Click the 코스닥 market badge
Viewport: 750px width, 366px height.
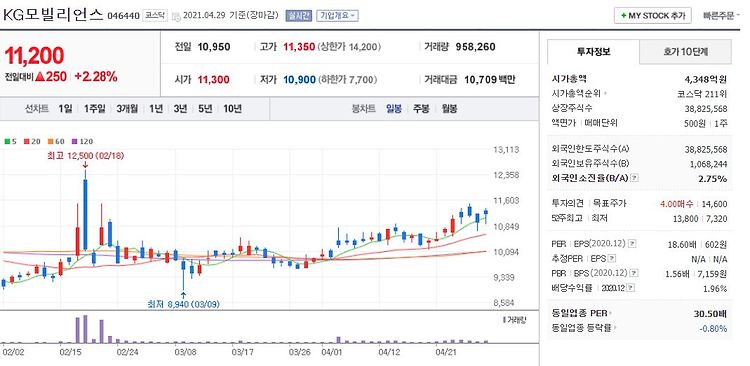(155, 16)
